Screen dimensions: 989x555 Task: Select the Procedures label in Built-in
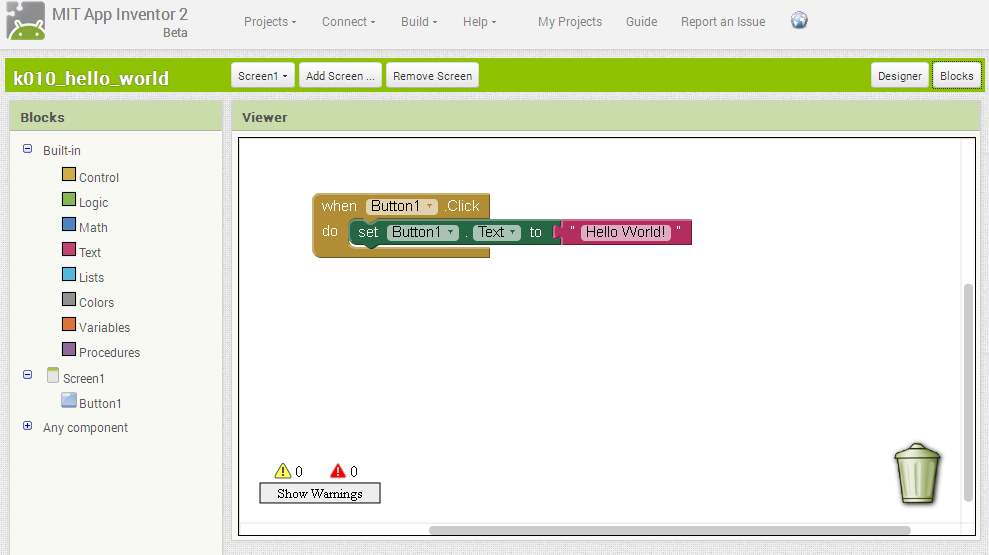pos(109,353)
